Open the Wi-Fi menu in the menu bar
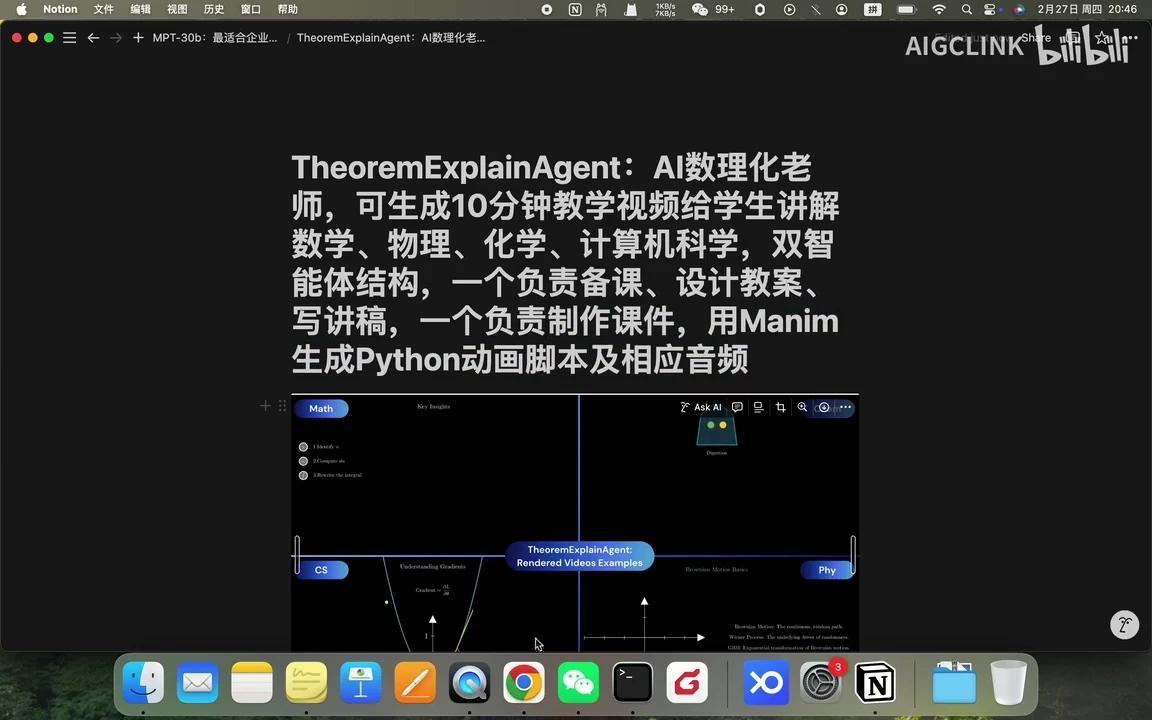The width and height of the screenshot is (1152, 720). tap(938, 9)
